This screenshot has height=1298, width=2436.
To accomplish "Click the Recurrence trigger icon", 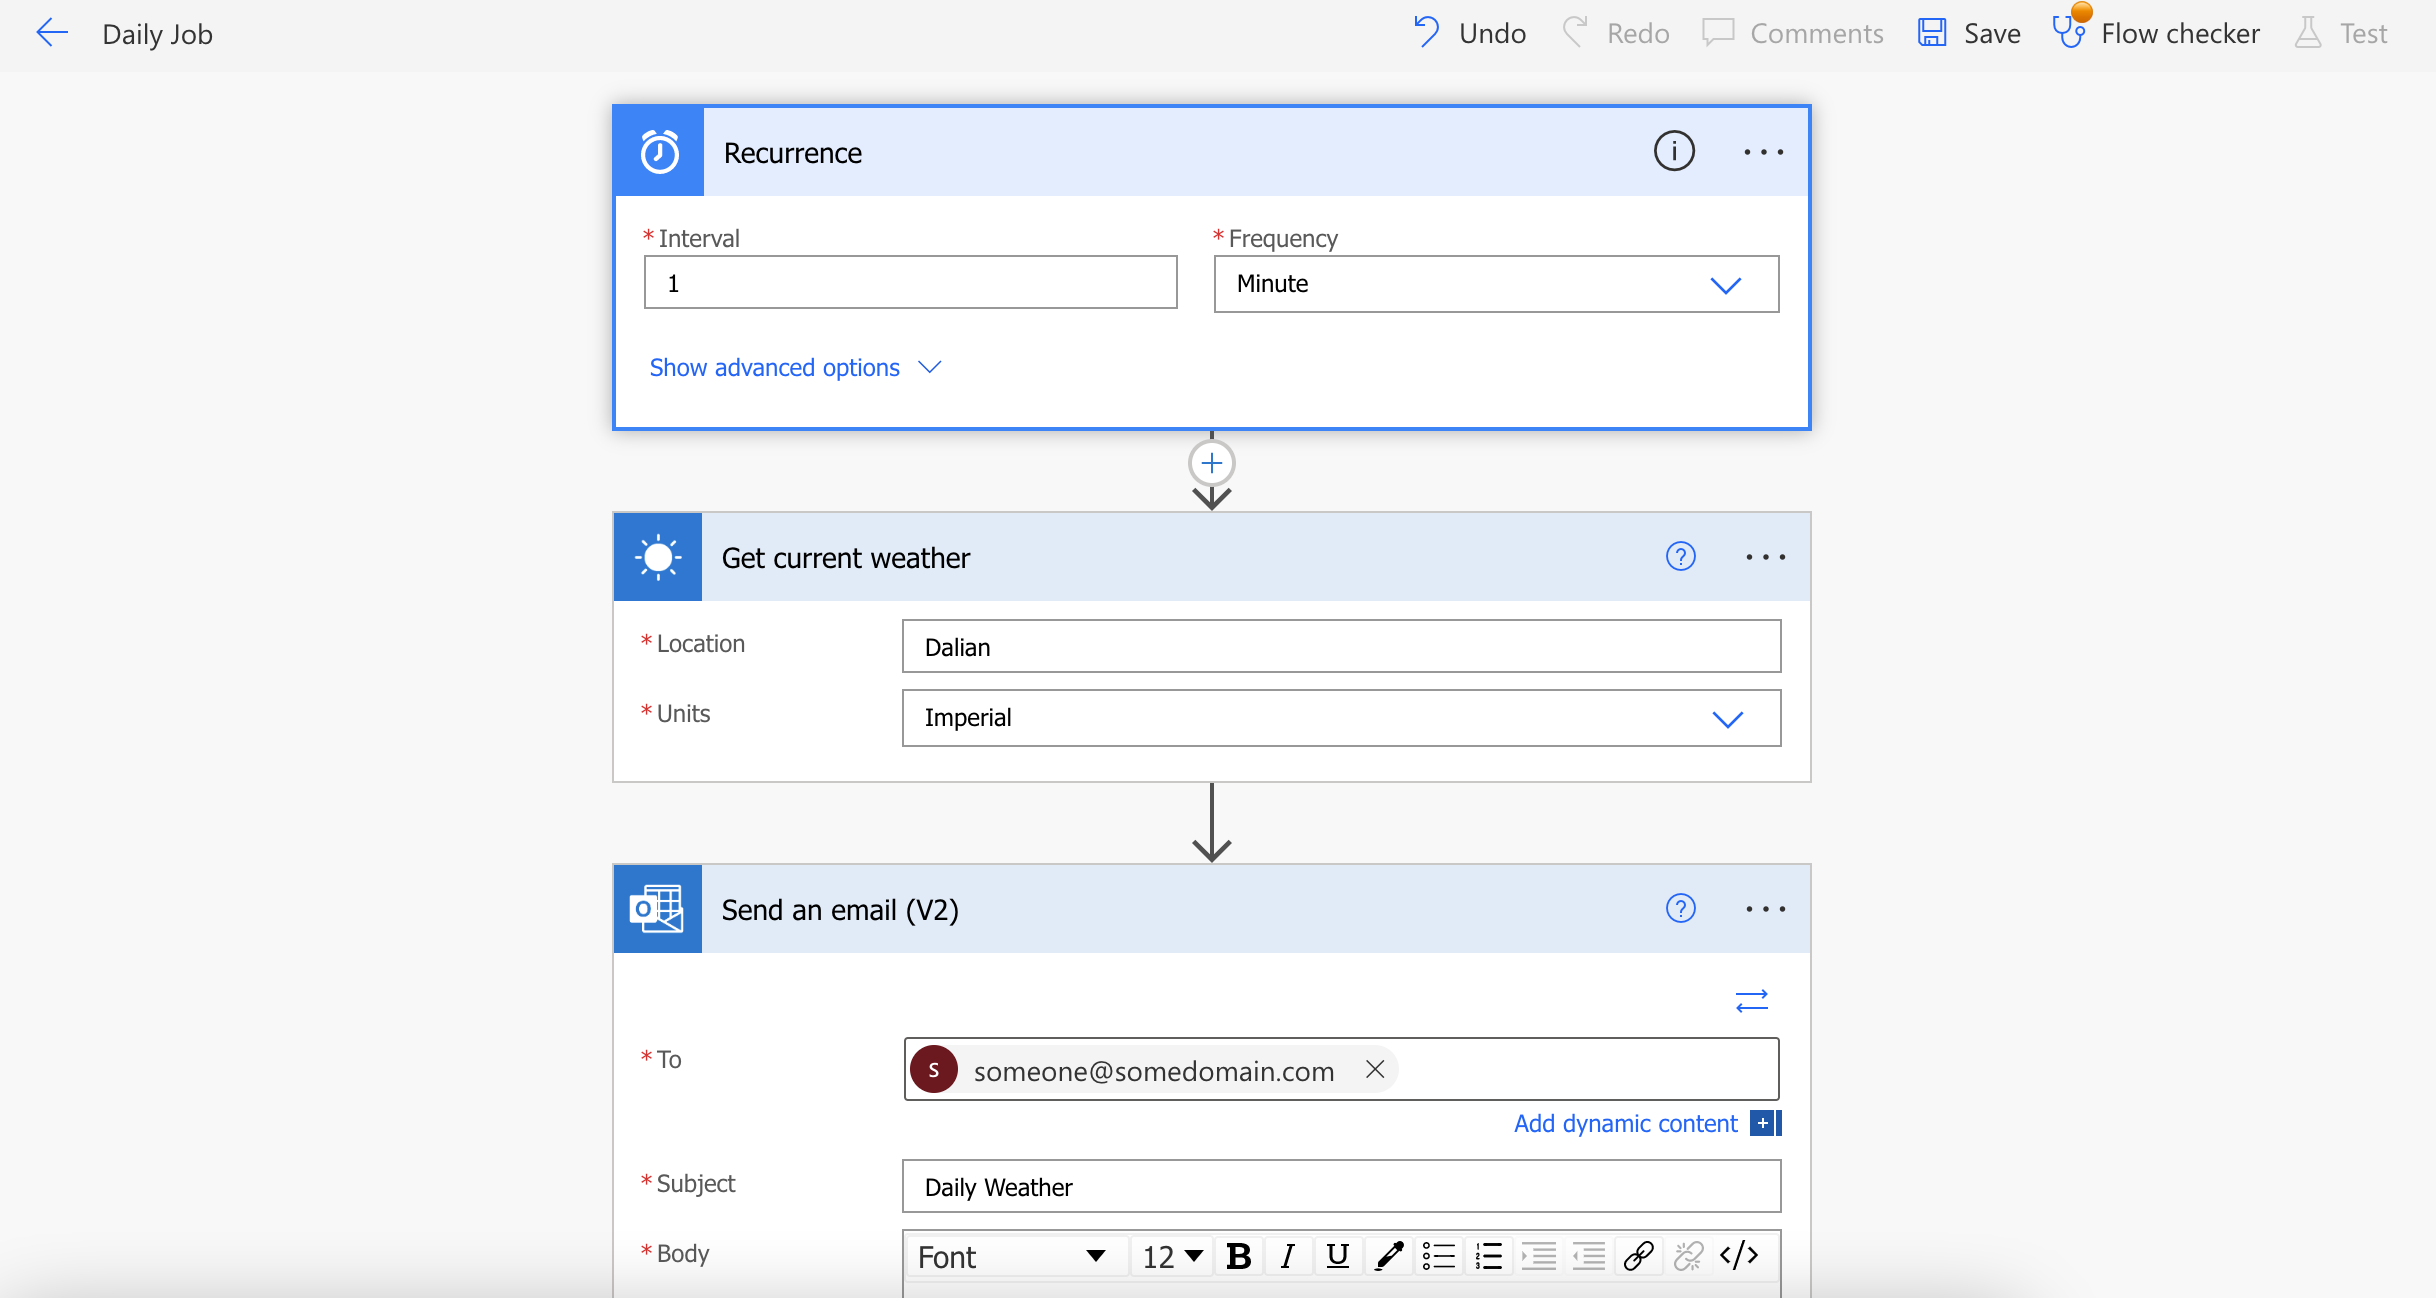I will tap(659, 153).
